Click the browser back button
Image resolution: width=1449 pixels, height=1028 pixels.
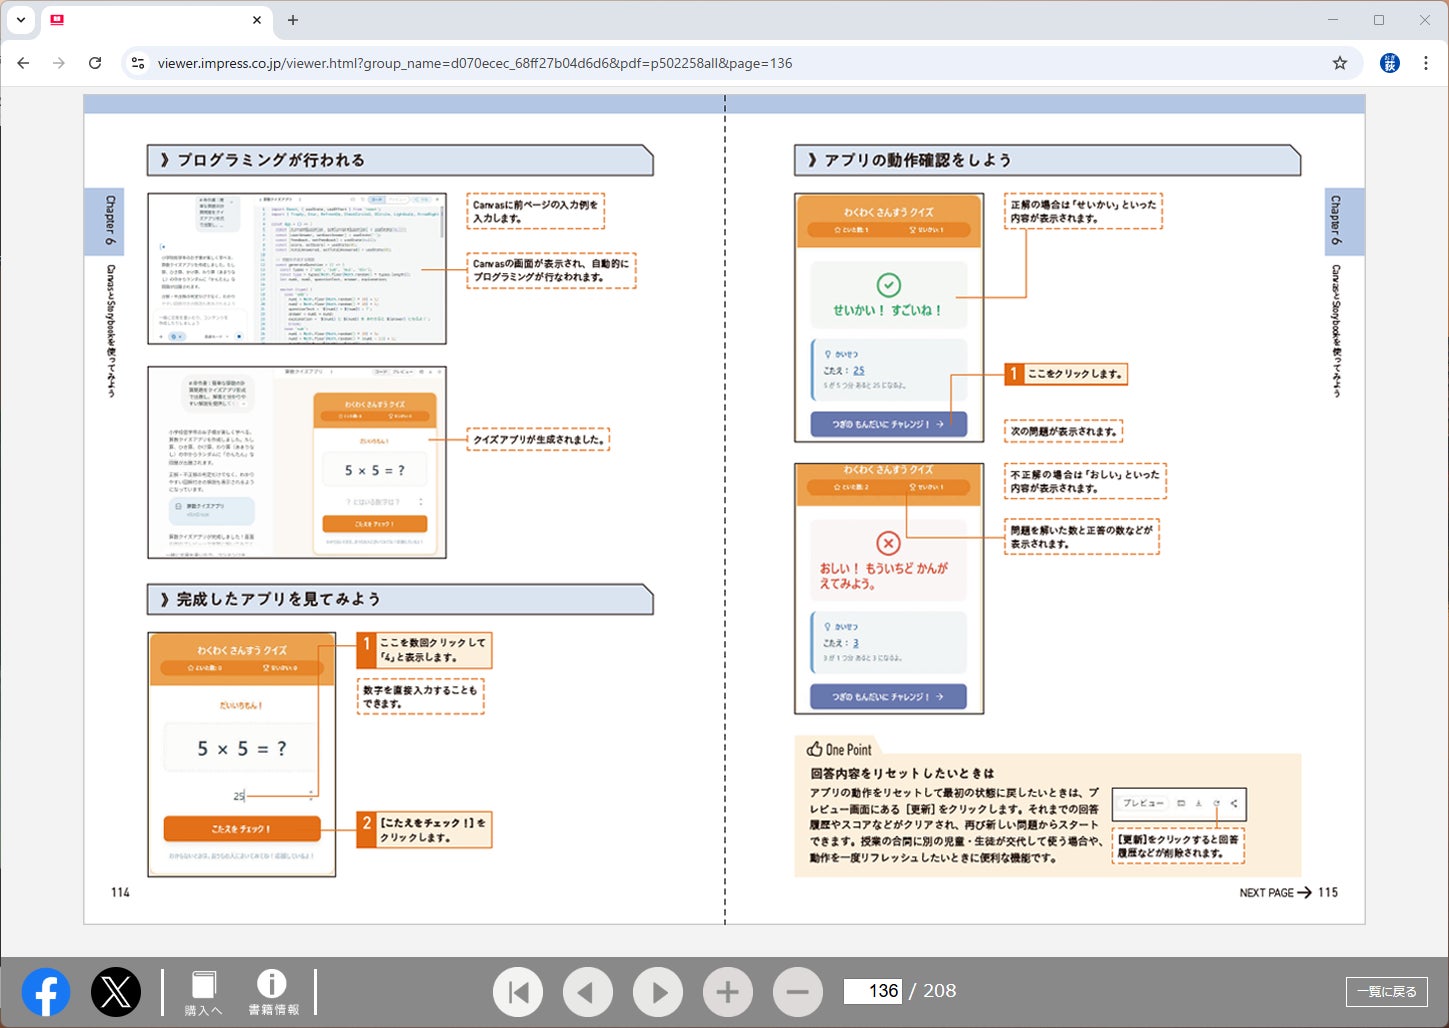point(23,63)
